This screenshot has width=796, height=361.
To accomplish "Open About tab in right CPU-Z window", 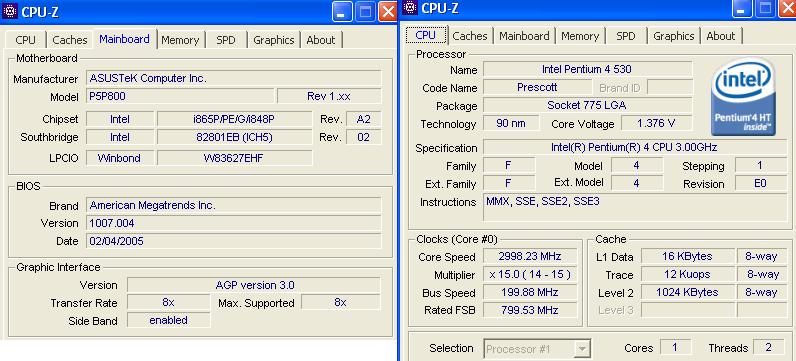I will (x=721, y=36).
